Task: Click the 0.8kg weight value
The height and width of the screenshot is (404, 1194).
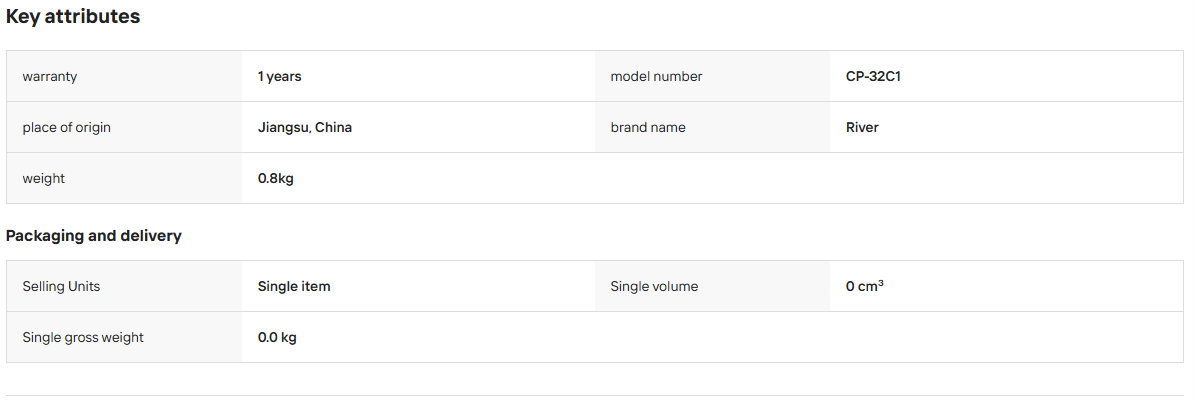Action: pyautogui.click(x=276, y=179)
